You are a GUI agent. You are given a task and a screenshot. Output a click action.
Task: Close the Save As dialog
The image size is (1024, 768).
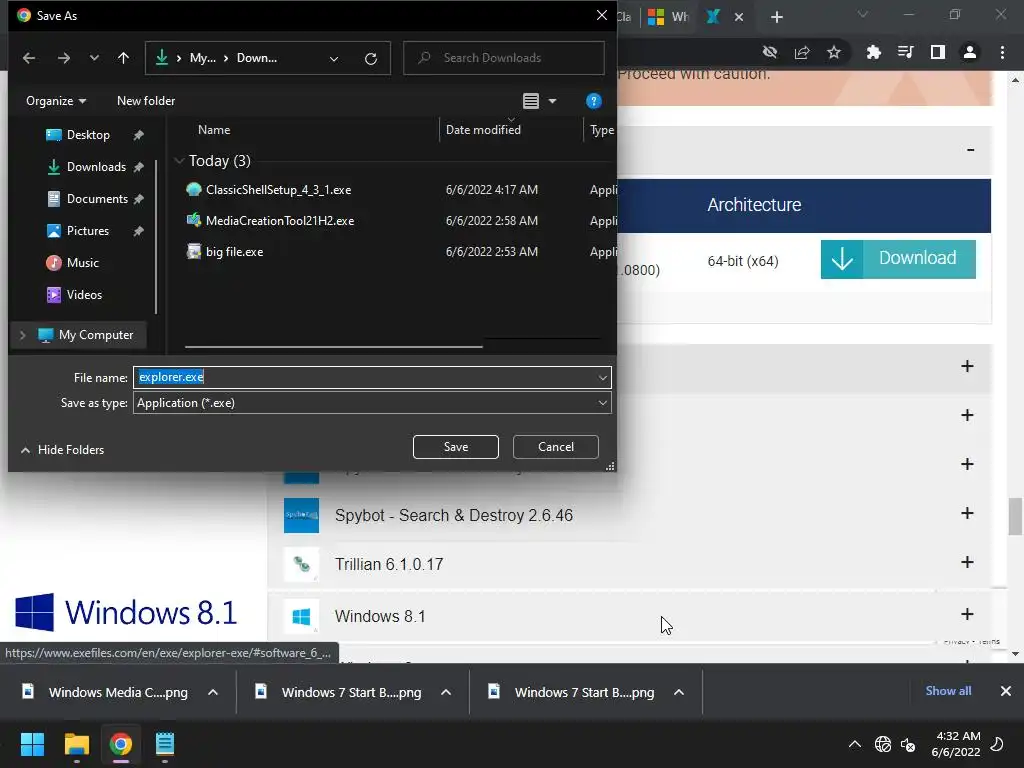(601, 15)
